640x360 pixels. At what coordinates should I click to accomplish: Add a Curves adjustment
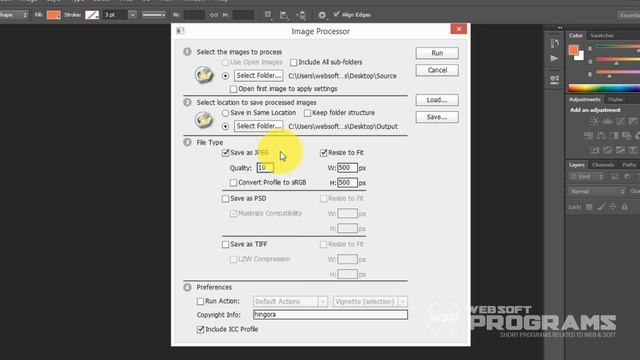620,121
